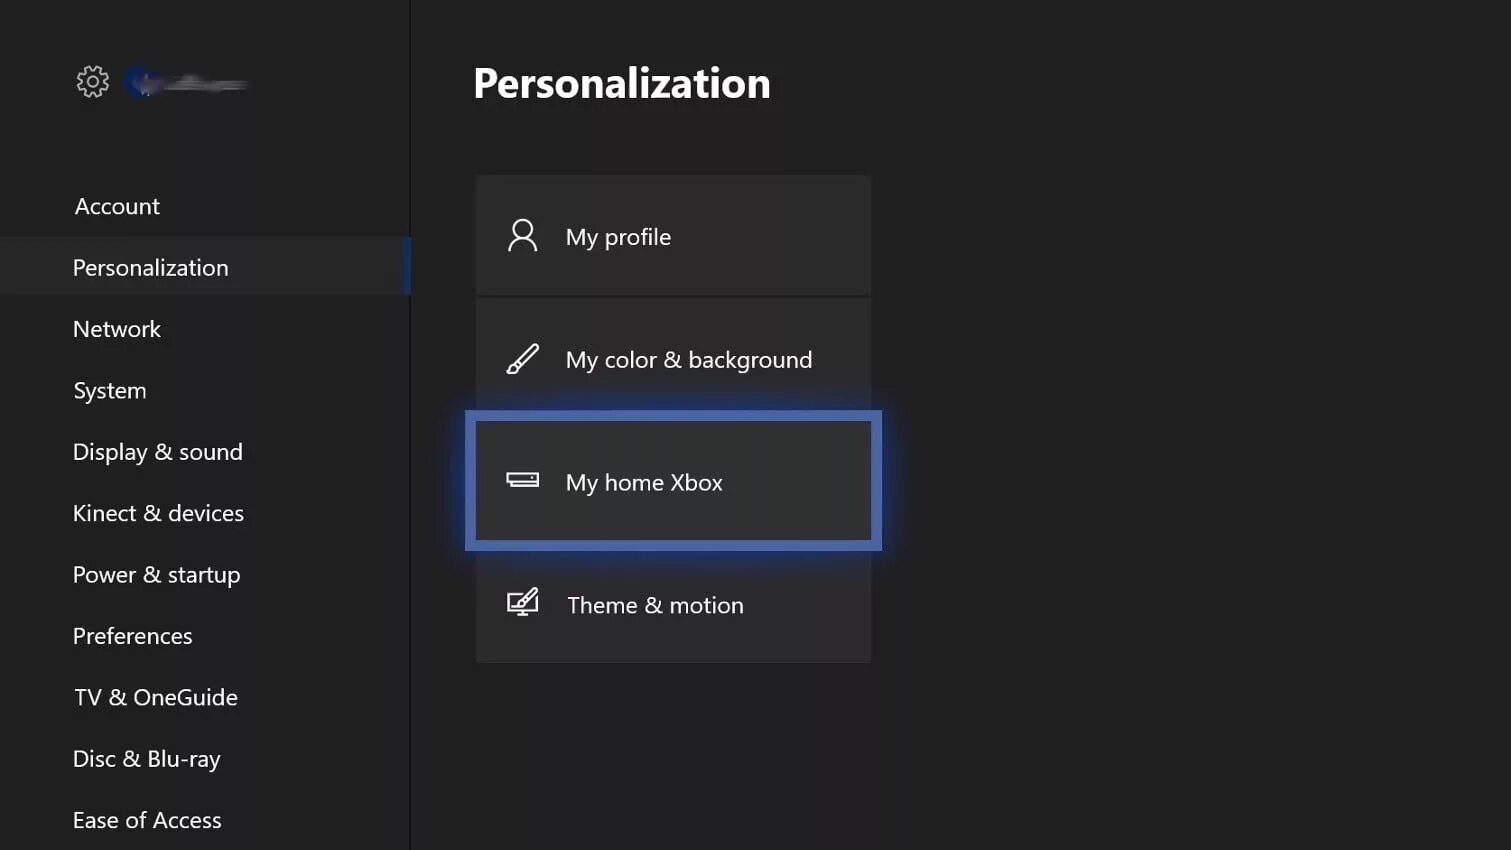Select the Theme & motion tile
1511x850 pixels.
(673, 605)
